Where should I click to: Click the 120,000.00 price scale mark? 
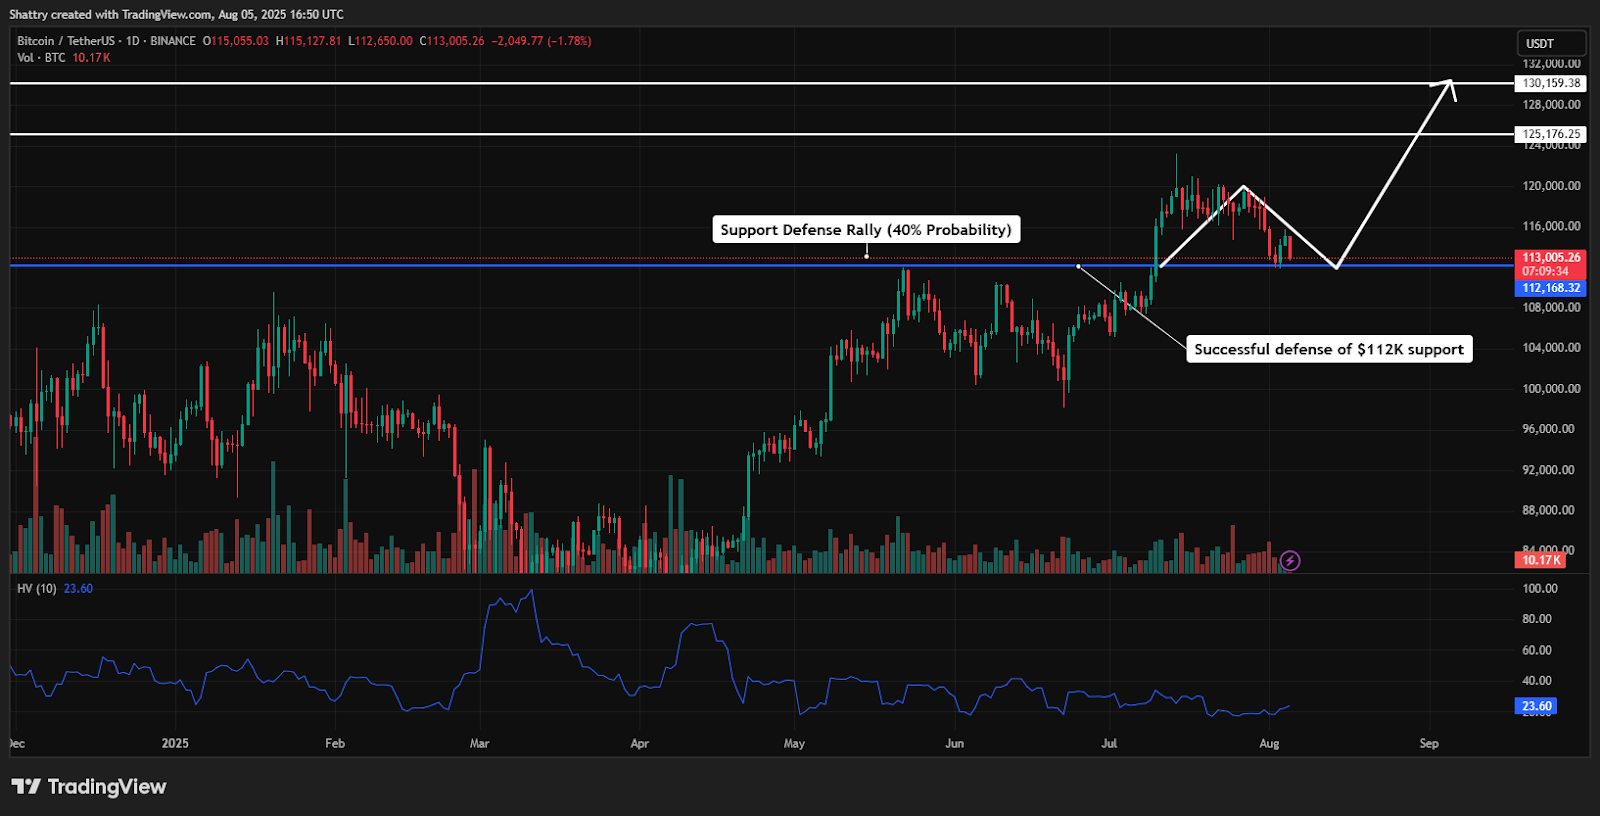click(1551, 186)
